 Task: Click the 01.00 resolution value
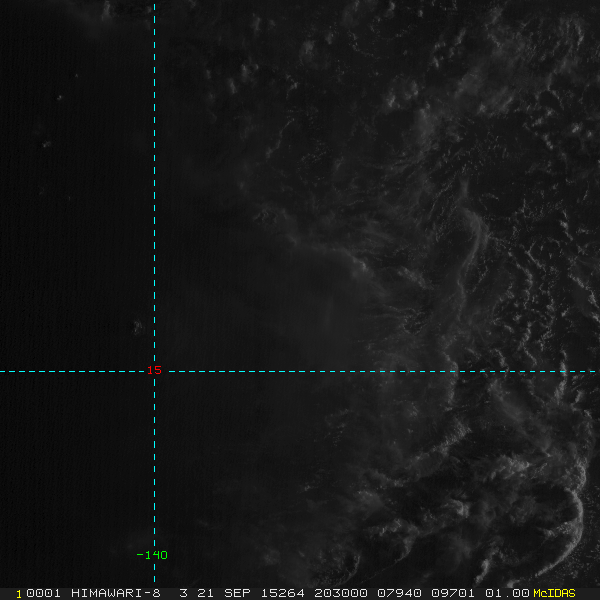[x=507, y=593]
